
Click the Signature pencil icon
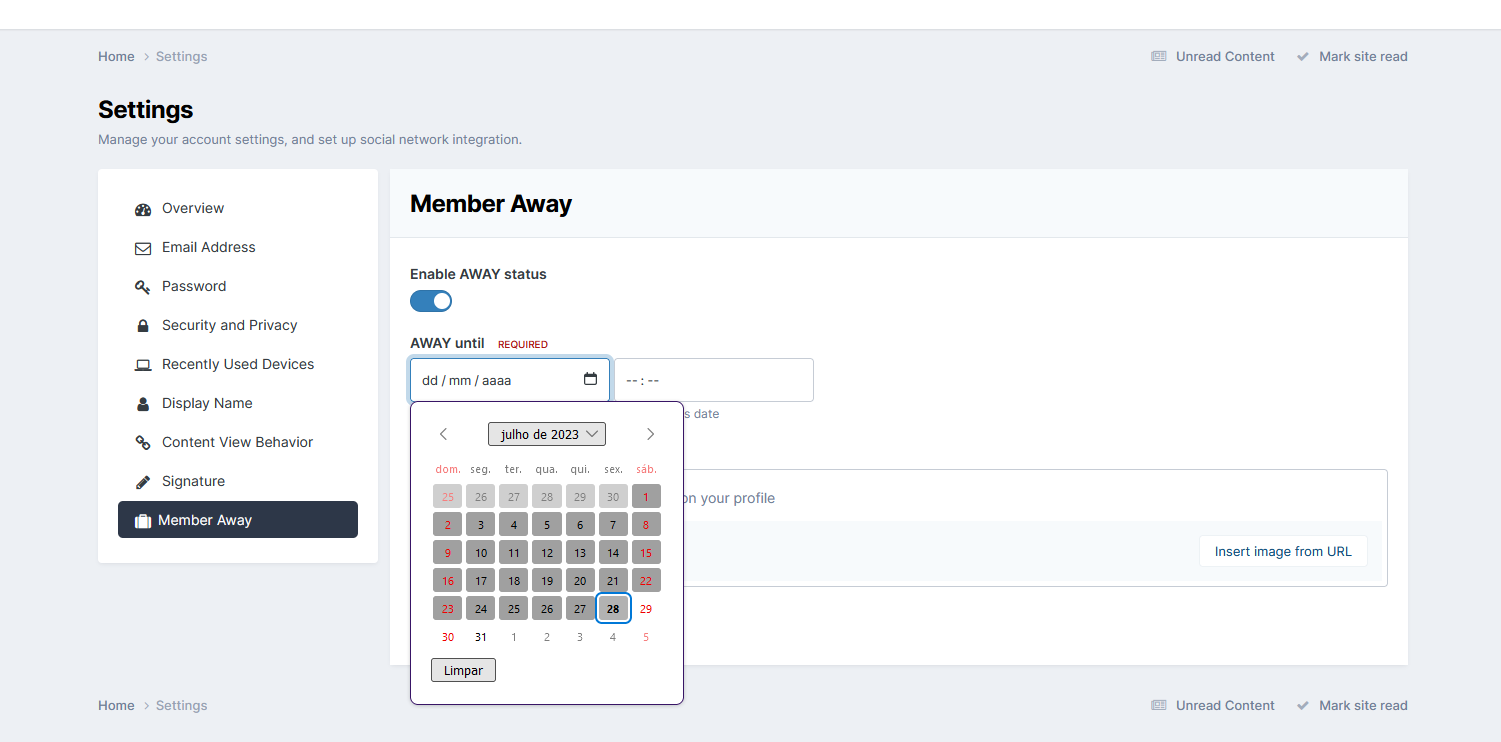tap(142, 482)
